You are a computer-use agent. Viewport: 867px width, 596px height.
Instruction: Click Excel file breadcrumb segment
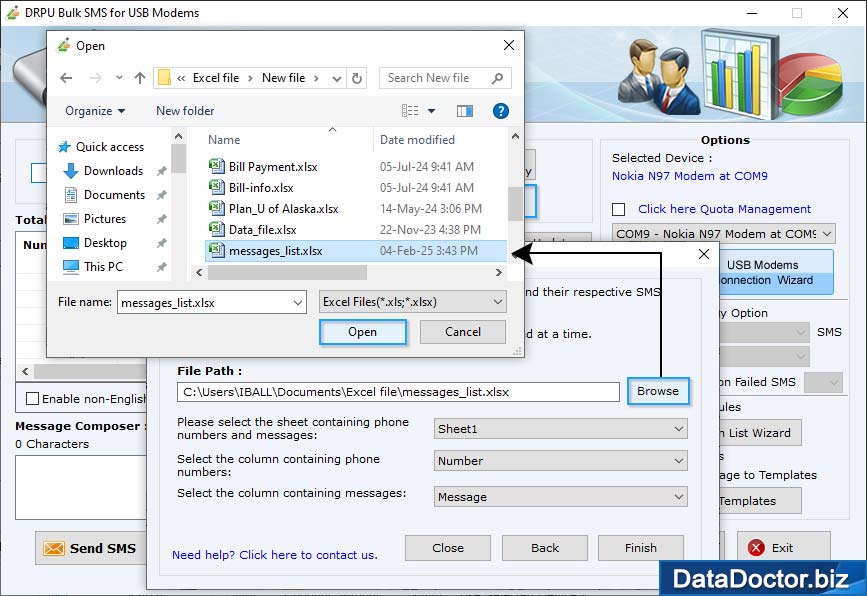click(x=216, y=78)
